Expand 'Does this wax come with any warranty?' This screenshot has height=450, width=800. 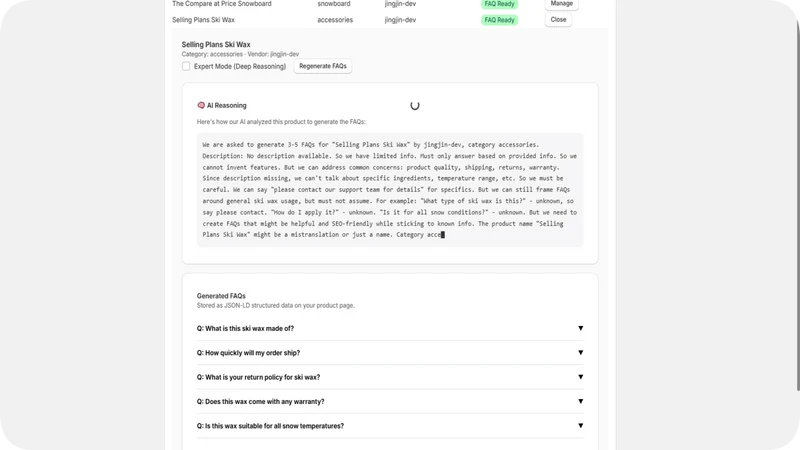[x=390, y=402]
